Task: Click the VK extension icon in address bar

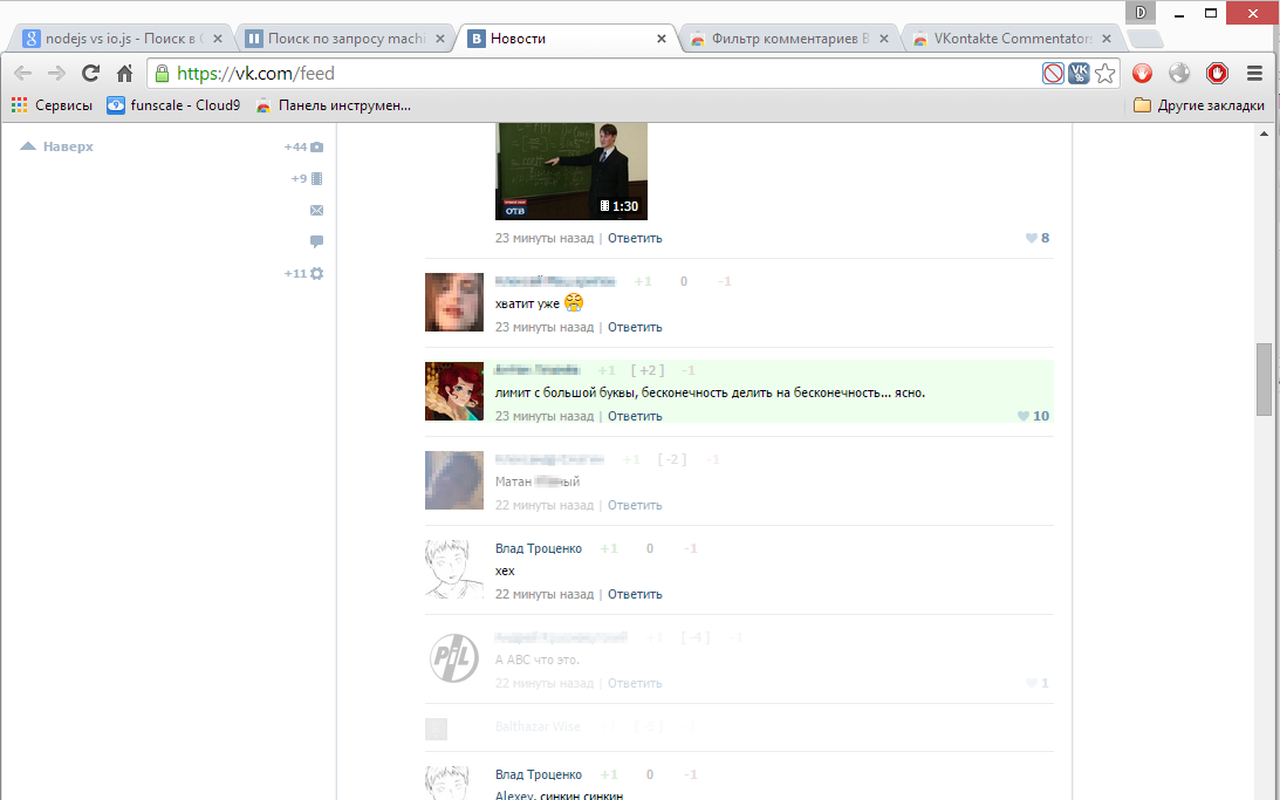Action: coord(1079,73)
